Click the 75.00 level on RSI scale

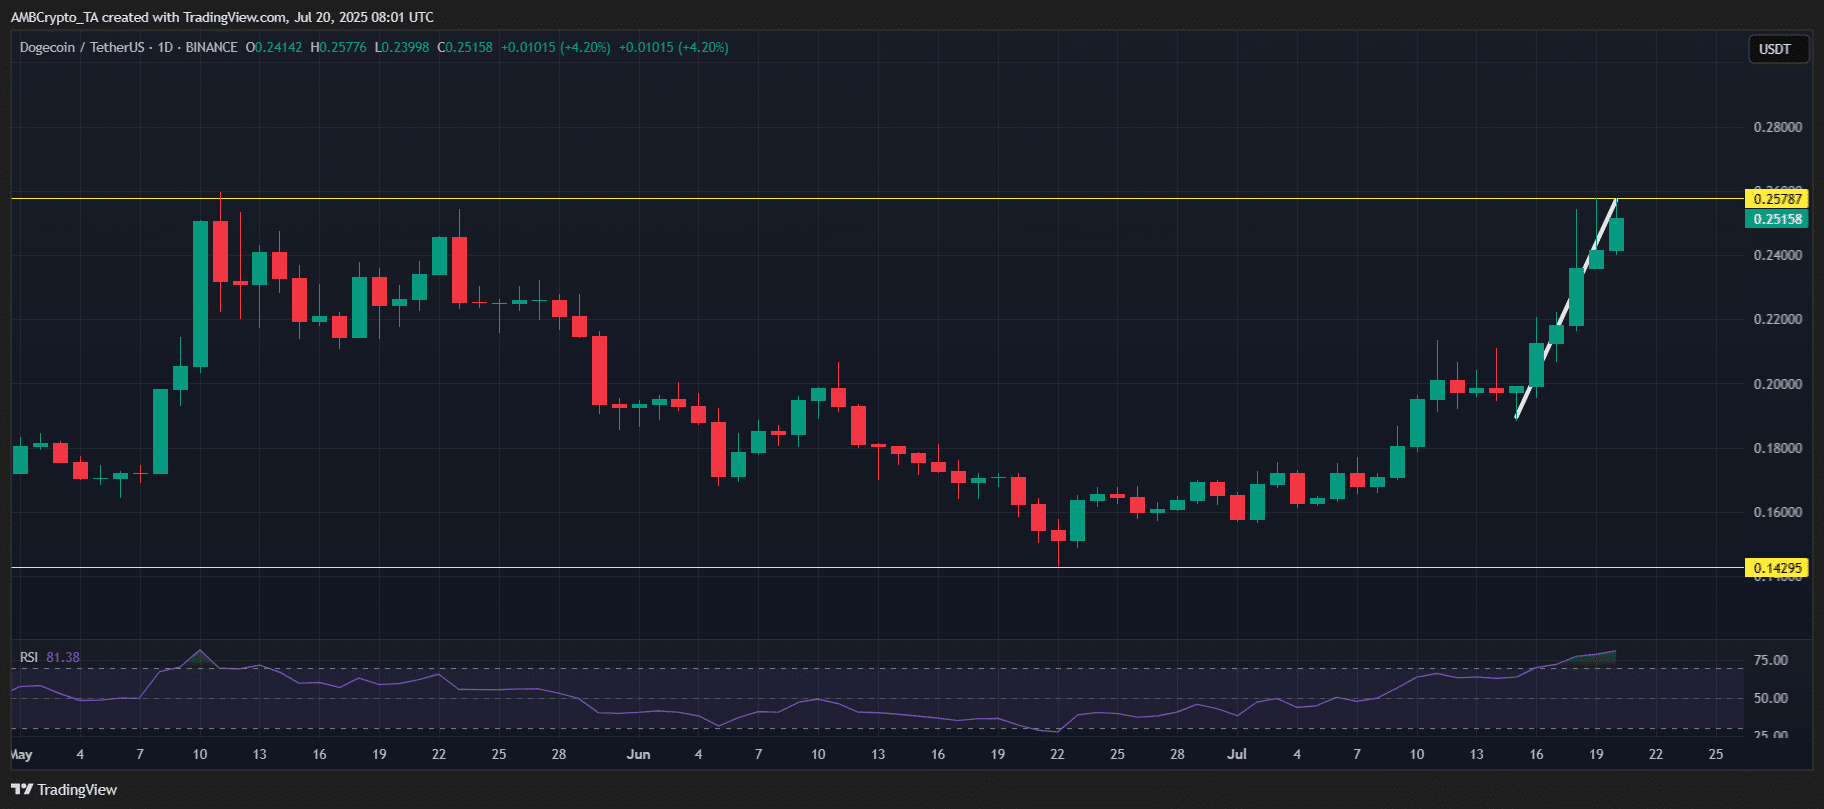pyautogui.click(x=1771, y=660)
